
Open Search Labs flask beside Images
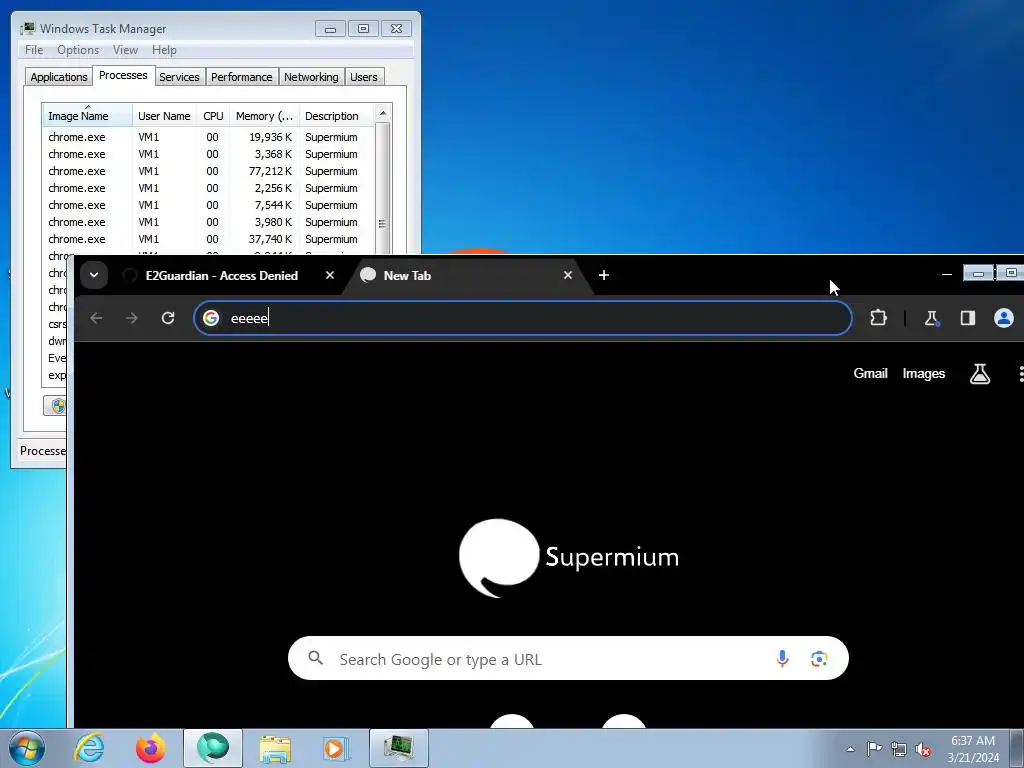pyautogui.click(x=980, y=374)
